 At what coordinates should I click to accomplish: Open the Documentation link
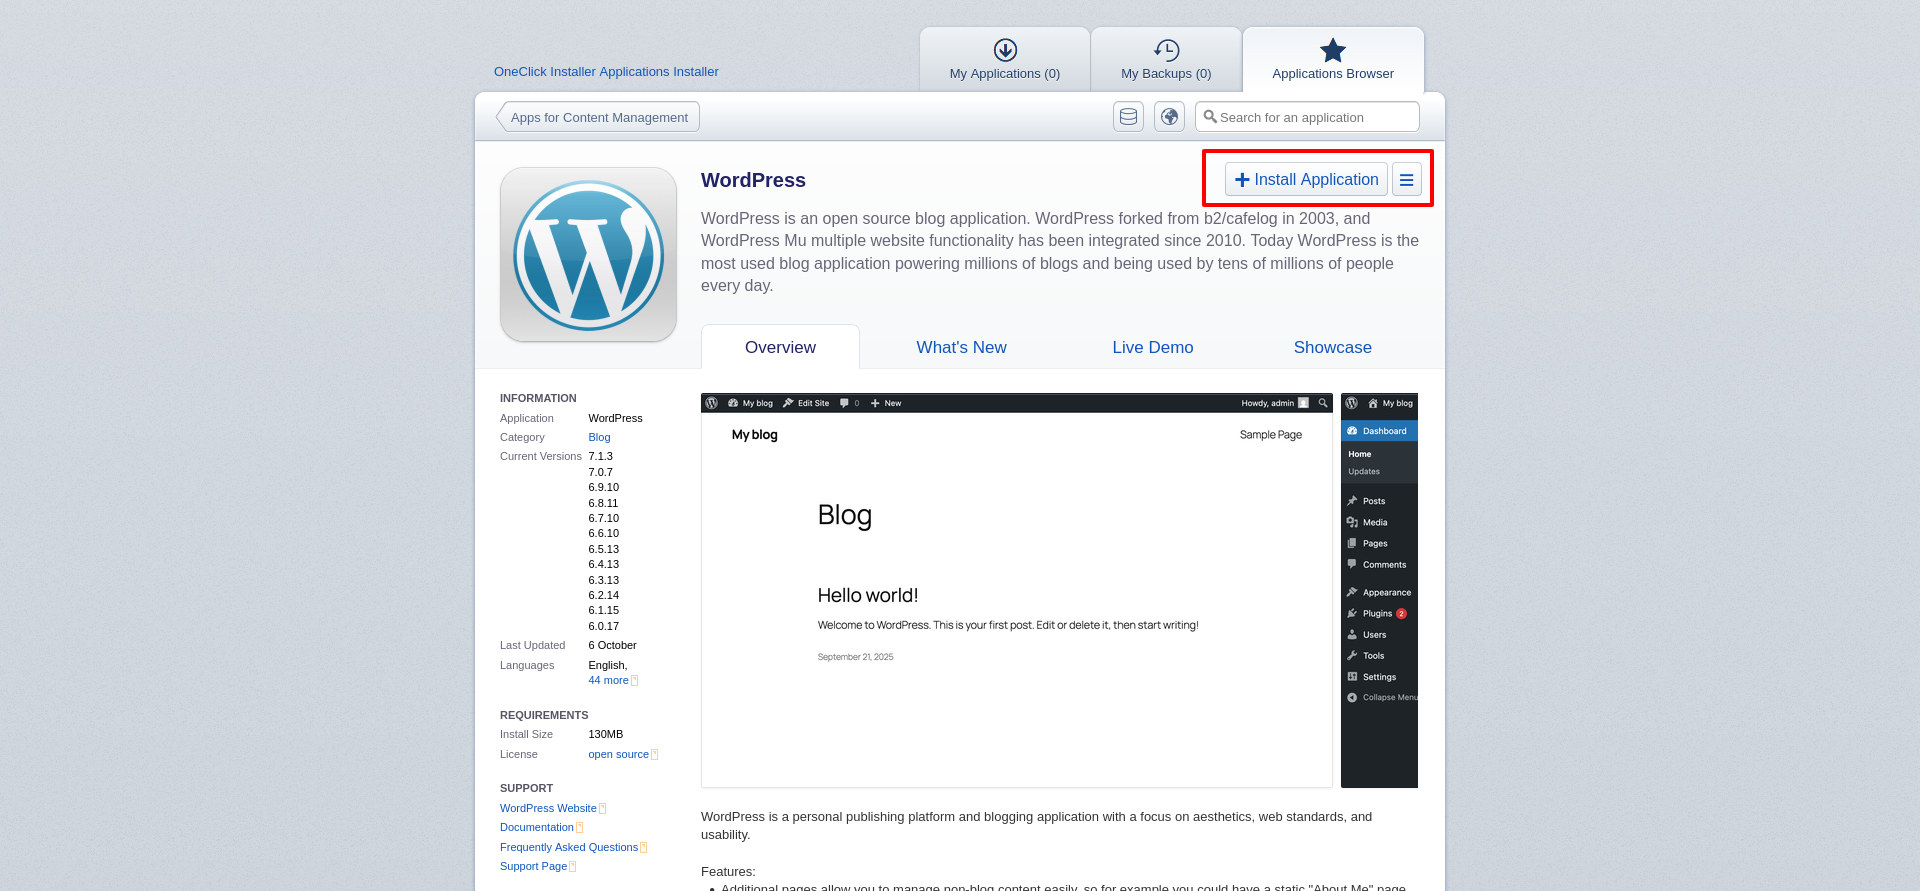point(537,828)
